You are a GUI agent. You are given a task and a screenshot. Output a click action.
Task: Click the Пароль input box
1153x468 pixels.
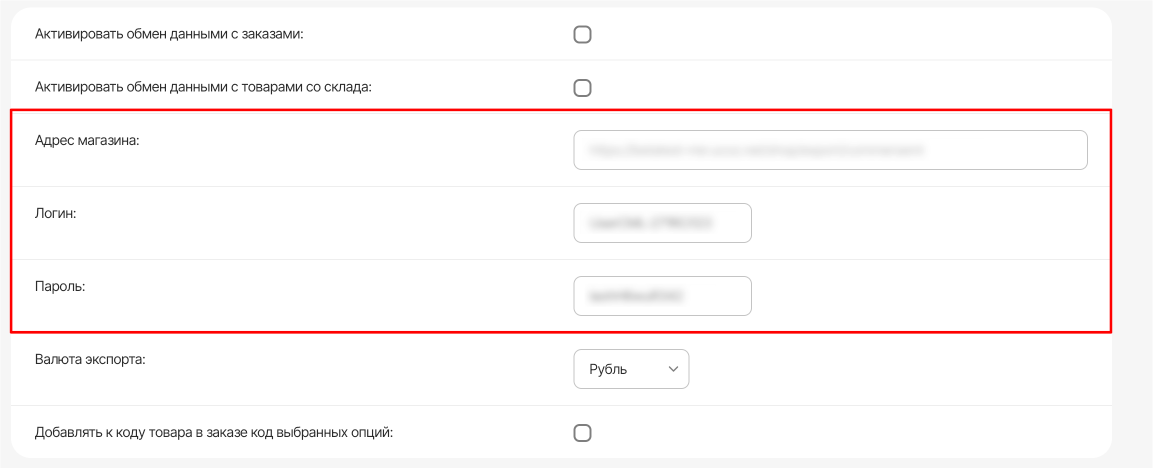click(662, 296)
